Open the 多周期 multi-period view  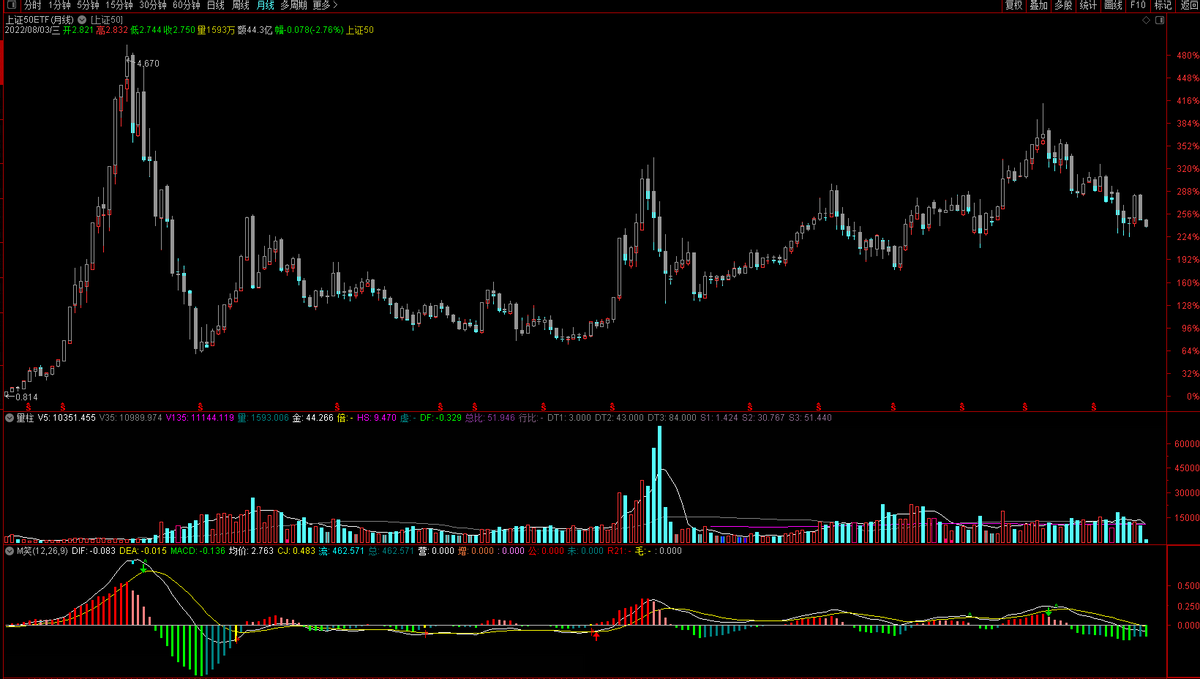click(294, 5)
